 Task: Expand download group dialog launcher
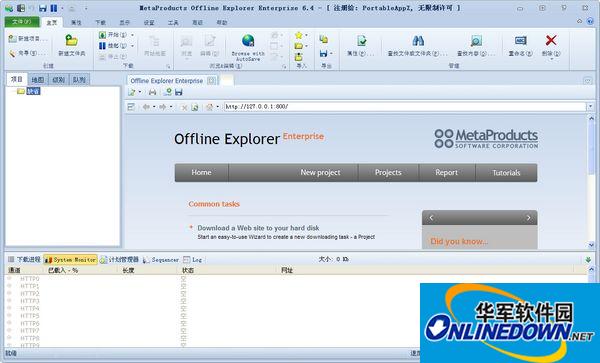[168, 67]
